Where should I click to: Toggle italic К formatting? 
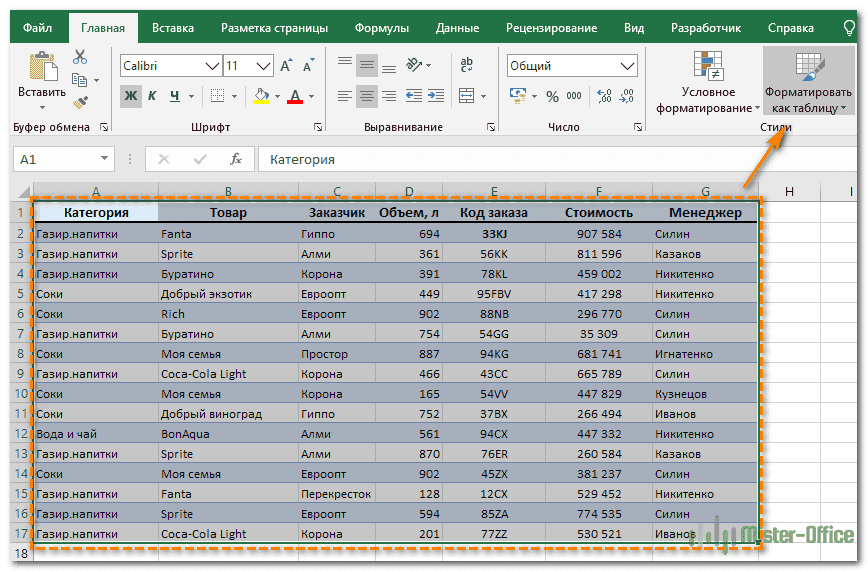point(153,96)
